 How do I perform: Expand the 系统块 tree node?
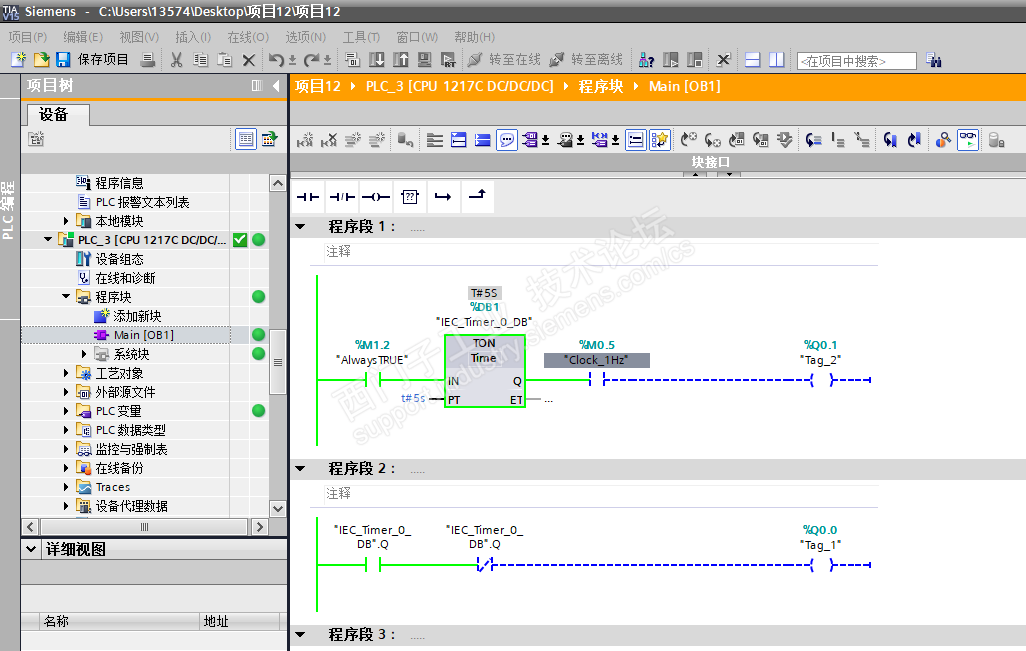coord(84,354)
